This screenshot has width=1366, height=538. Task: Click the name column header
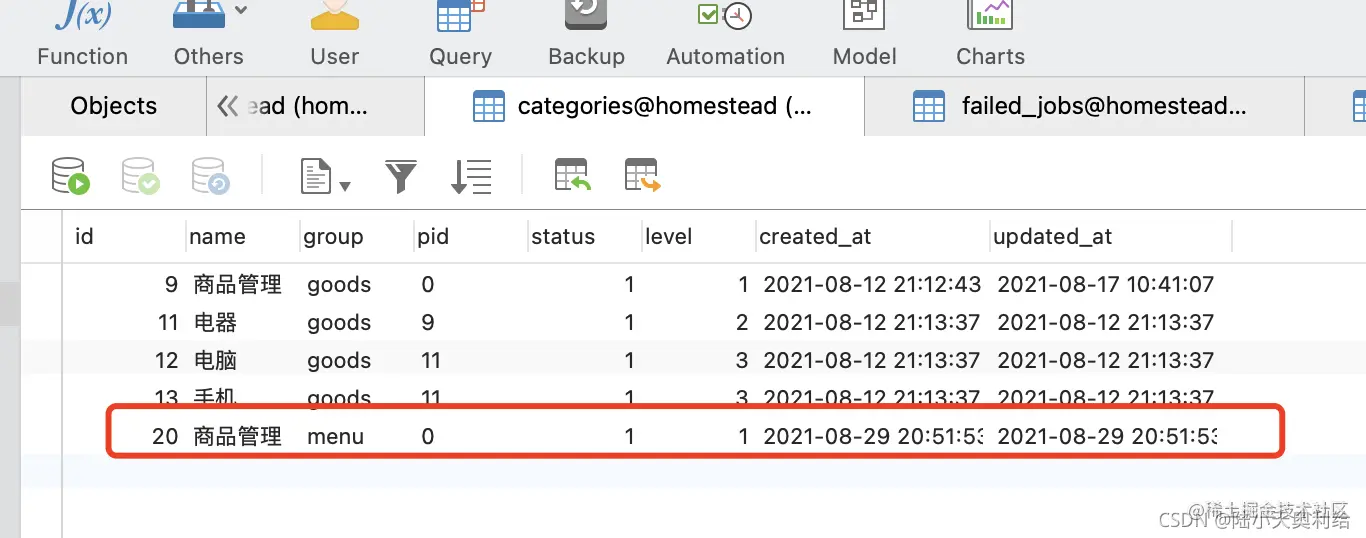pyautogui.click(x=243, y=237)
